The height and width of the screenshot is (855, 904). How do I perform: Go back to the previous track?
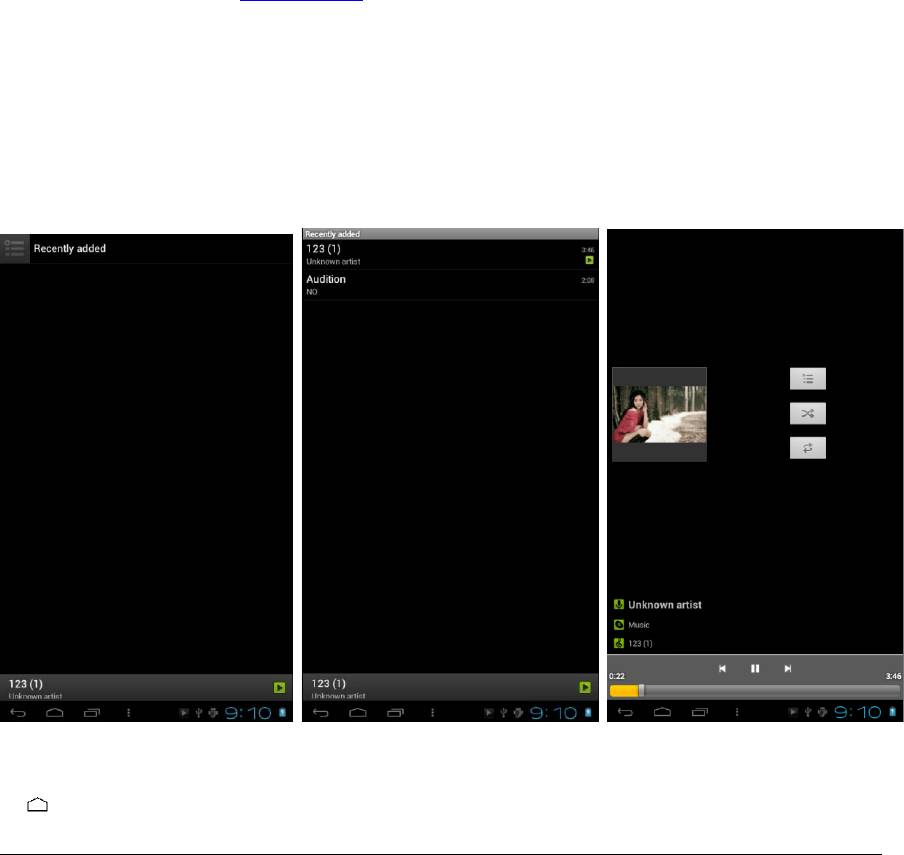[x=722, y=668]
